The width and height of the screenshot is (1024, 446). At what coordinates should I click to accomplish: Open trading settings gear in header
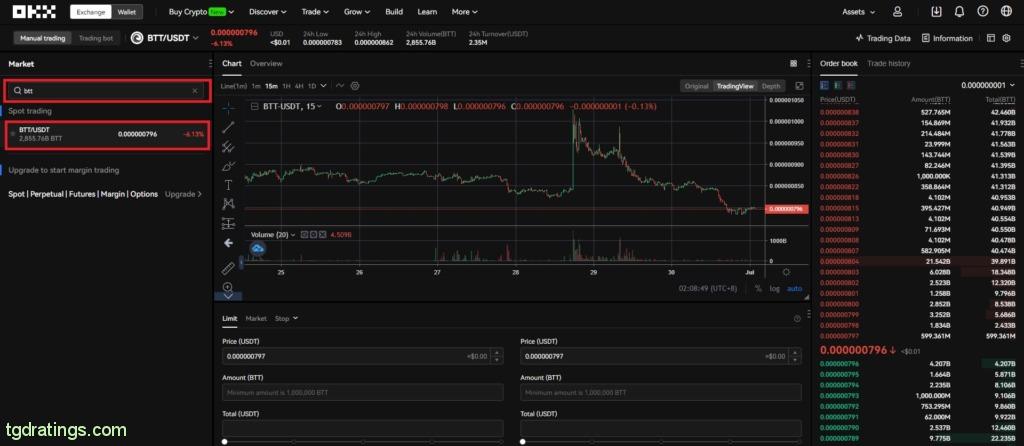point(1006,38)
